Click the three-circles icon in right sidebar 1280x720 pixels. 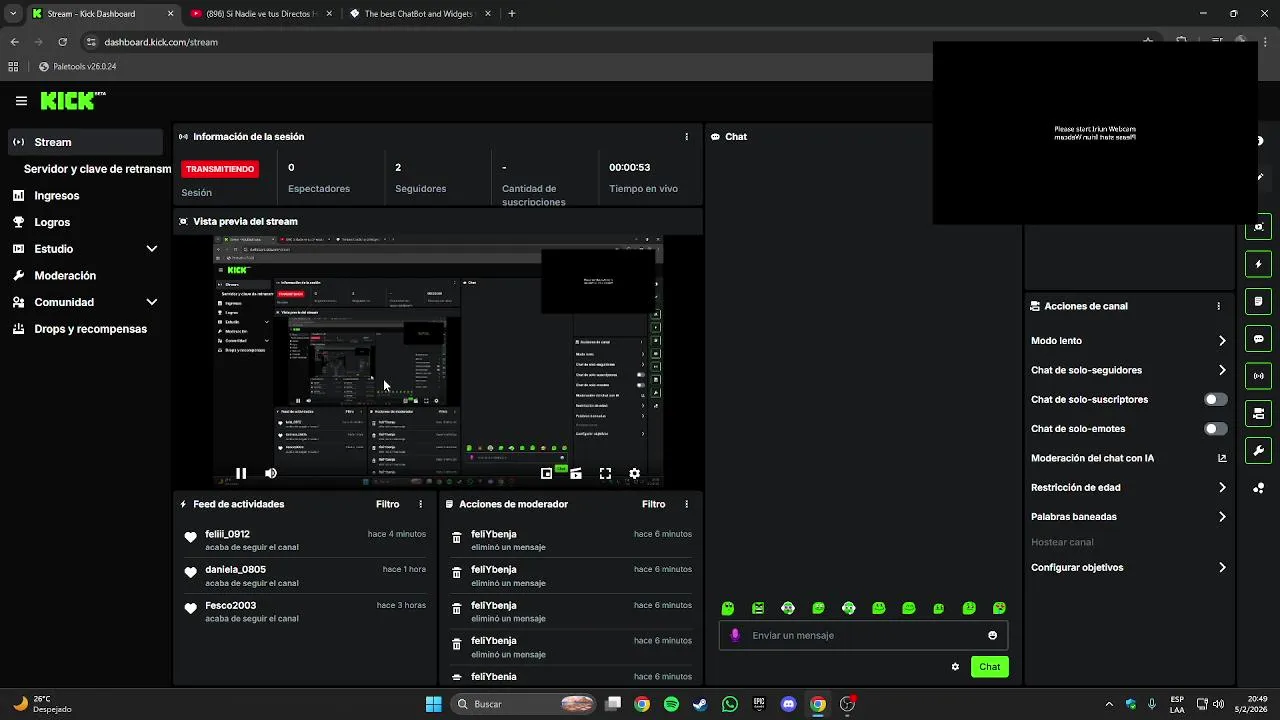pyautogui.click(x=1258, y=488)
